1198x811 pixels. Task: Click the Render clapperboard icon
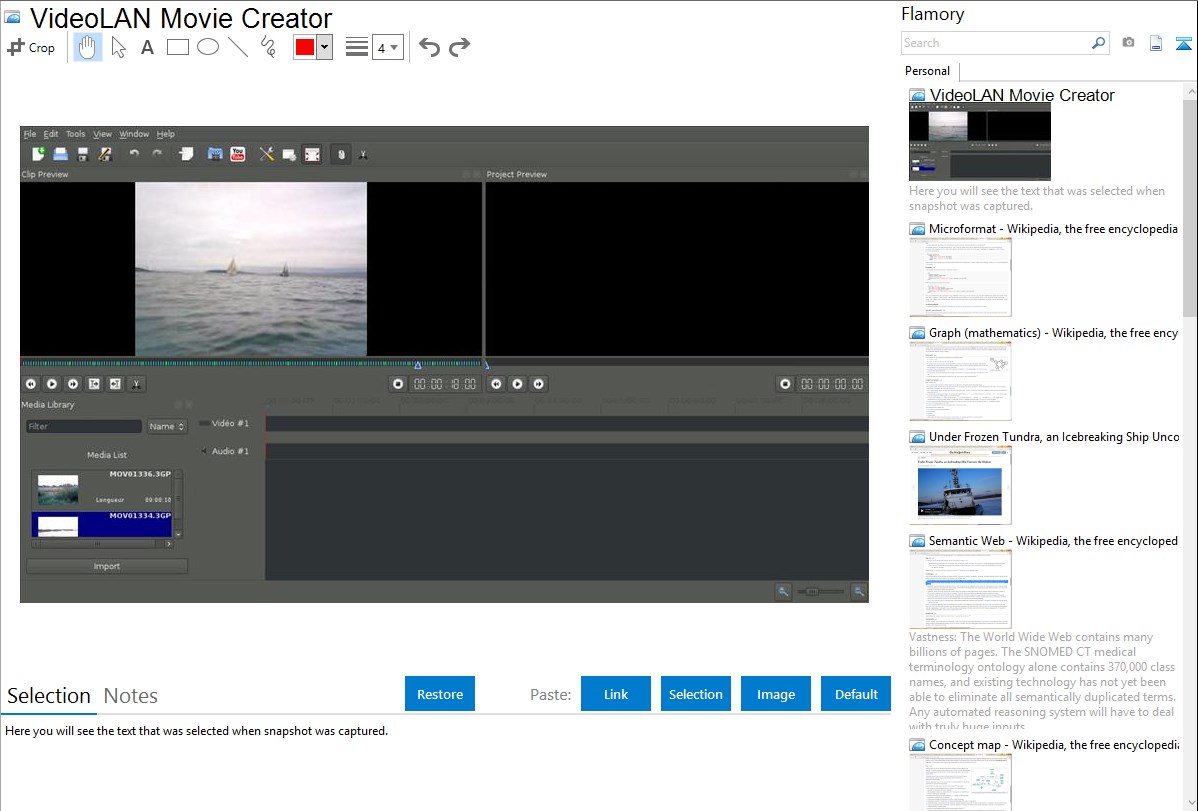tap(215, 154)
